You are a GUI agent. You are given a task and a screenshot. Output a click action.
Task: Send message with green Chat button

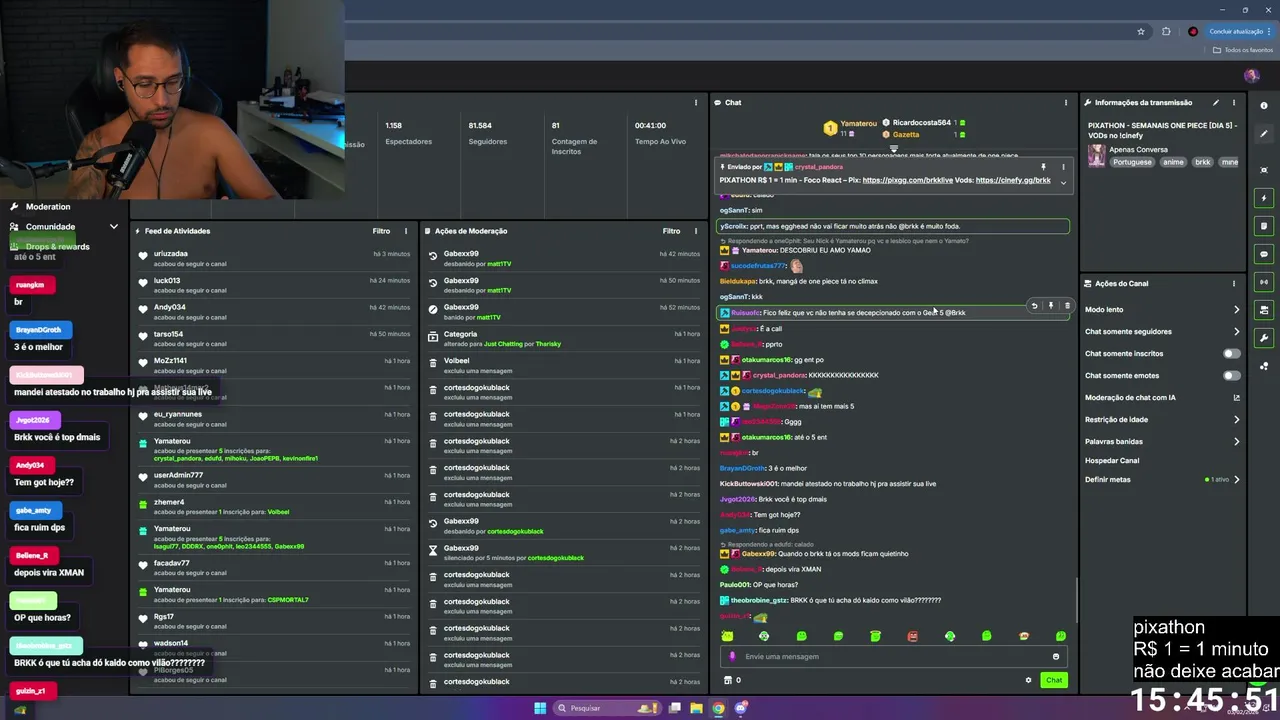tap(1054, 680)
